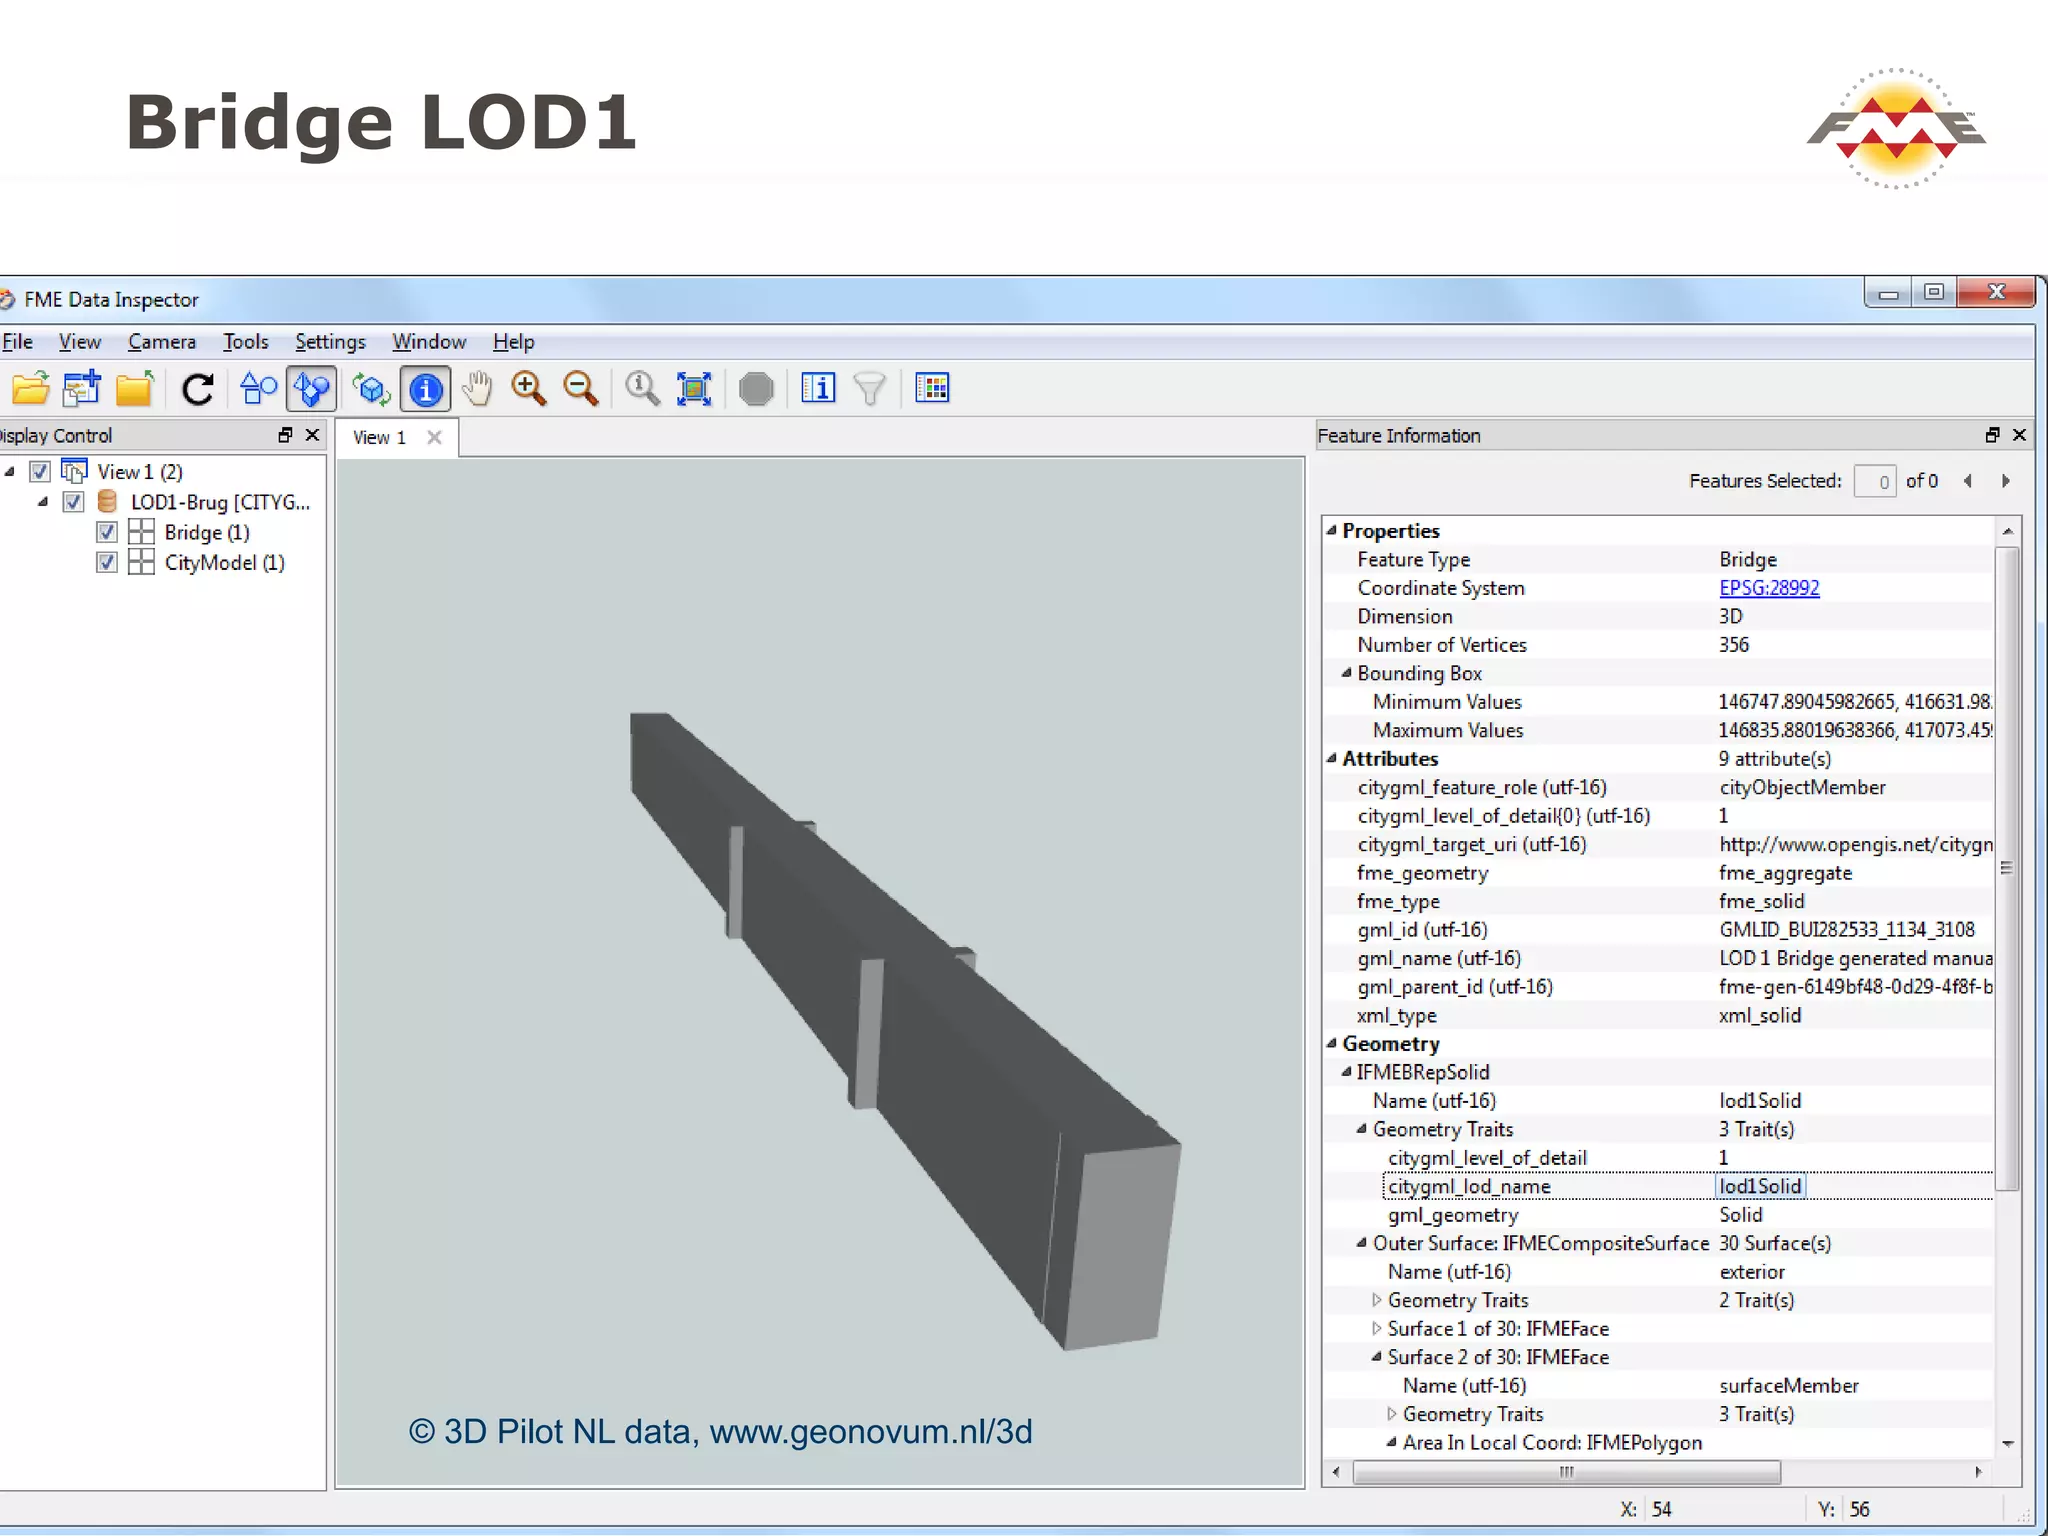Open the Window menu
This screenshot has height=1536, width=2048.
429,342
